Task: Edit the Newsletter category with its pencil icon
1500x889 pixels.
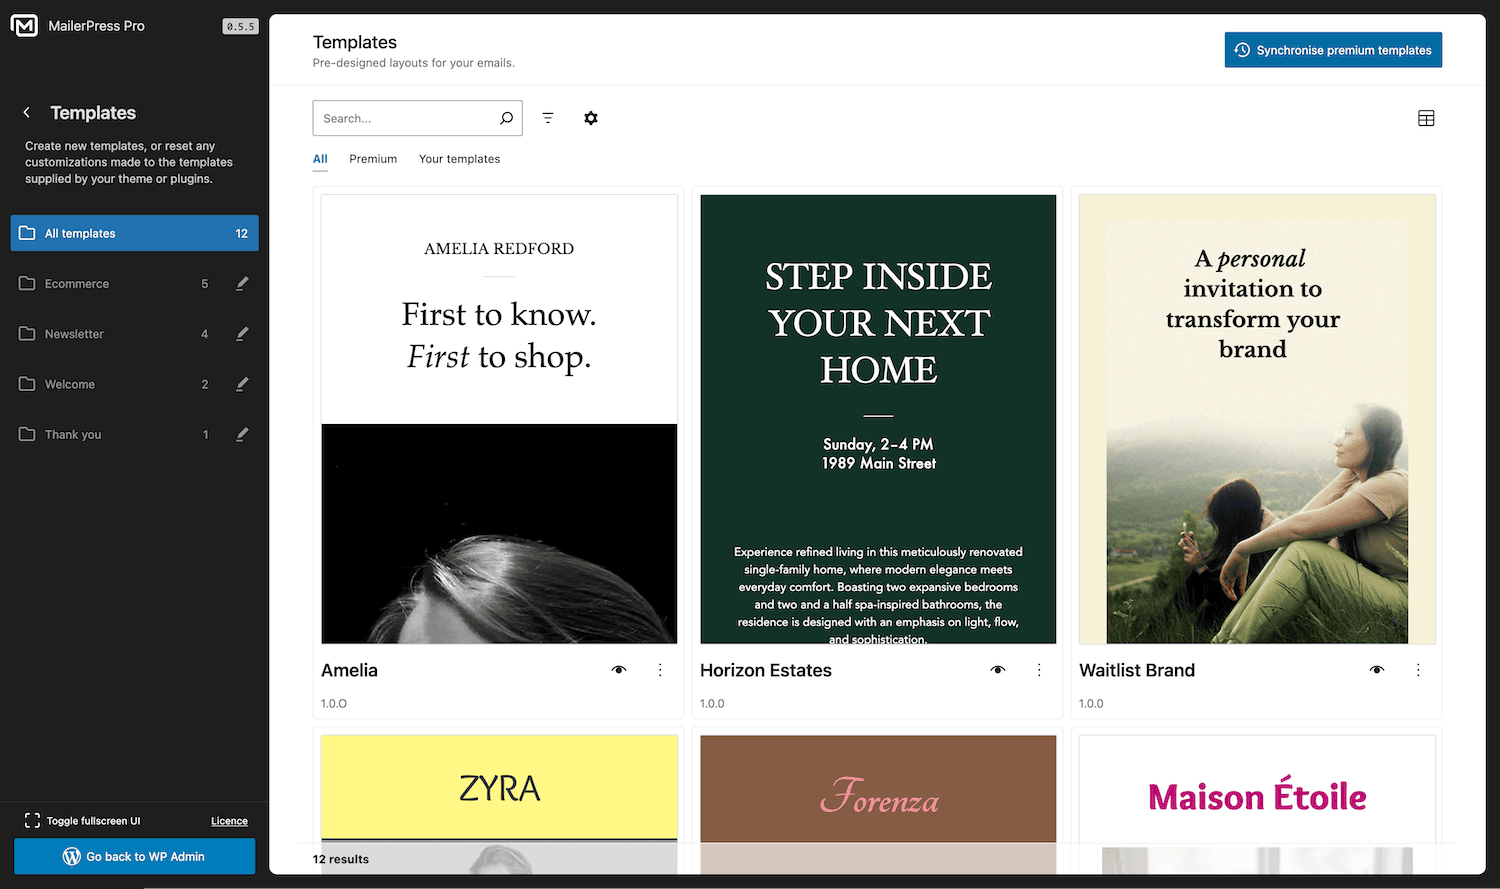Action: [241, 333]
